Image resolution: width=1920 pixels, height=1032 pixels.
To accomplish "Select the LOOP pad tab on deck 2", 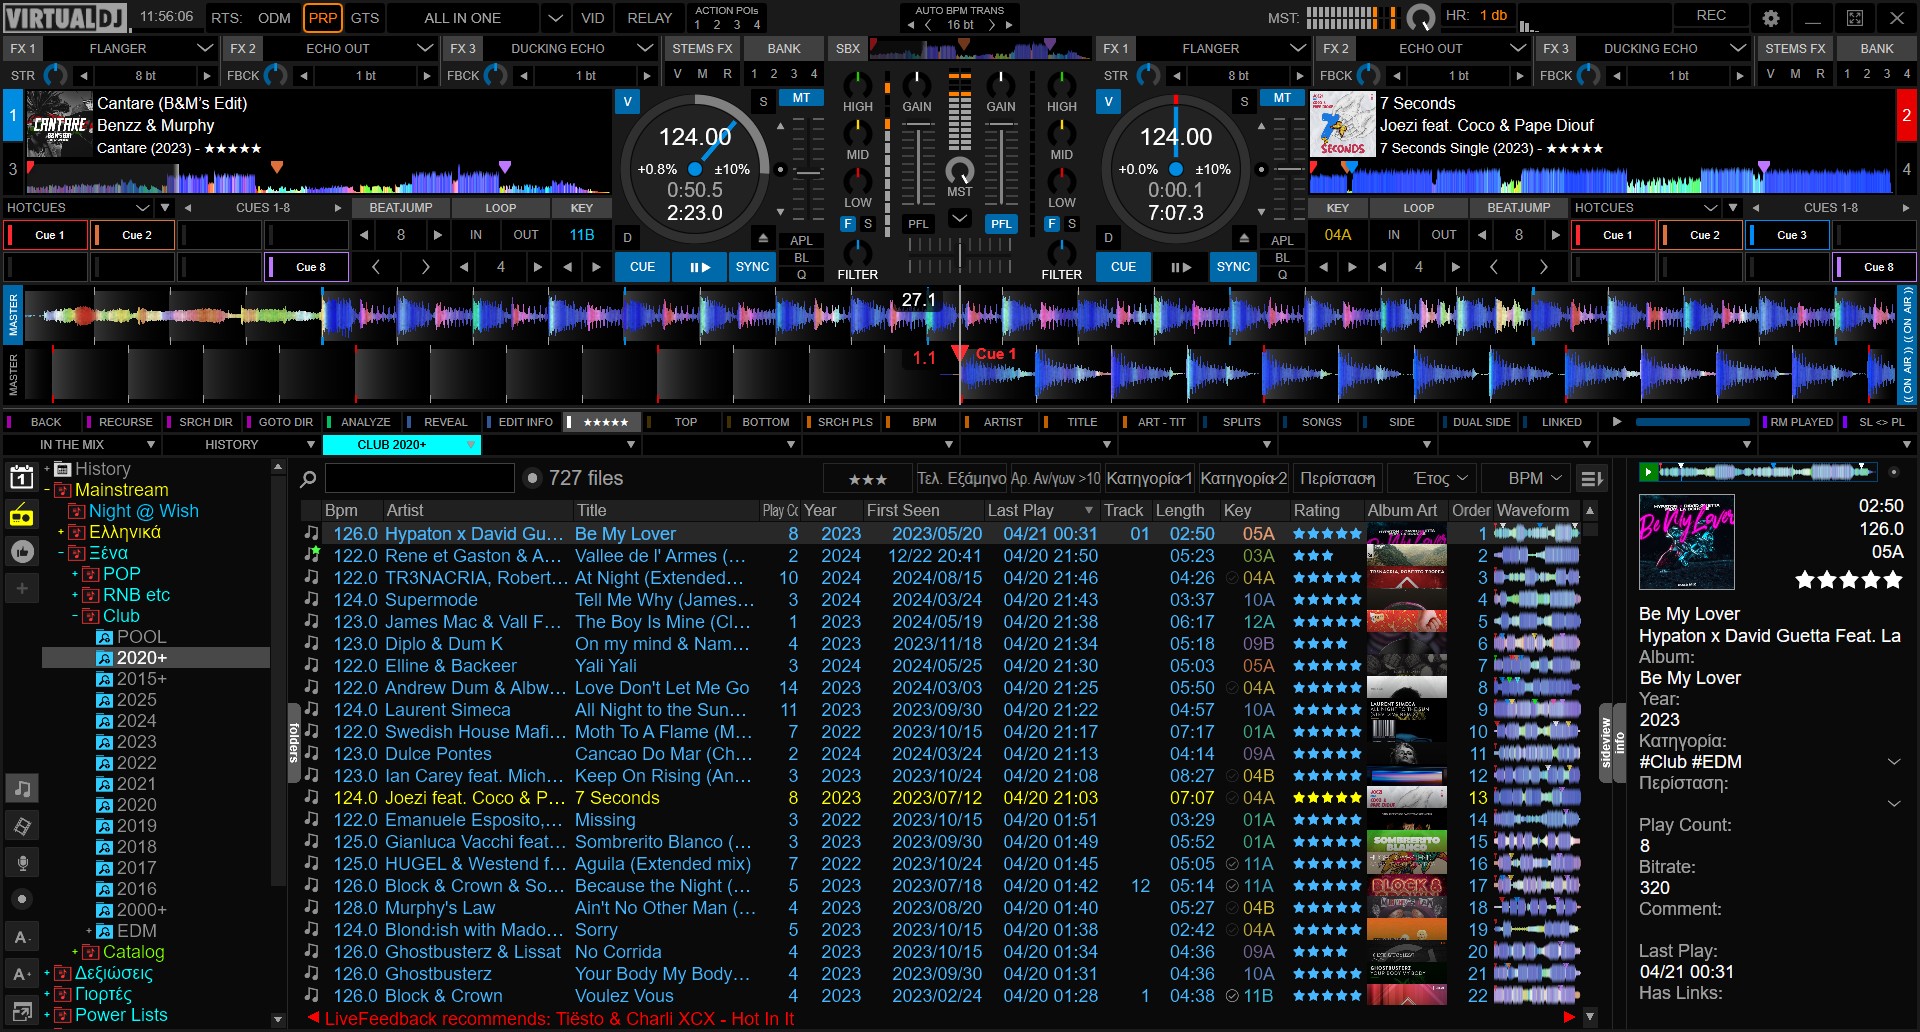I will [x=1418, y=208].
